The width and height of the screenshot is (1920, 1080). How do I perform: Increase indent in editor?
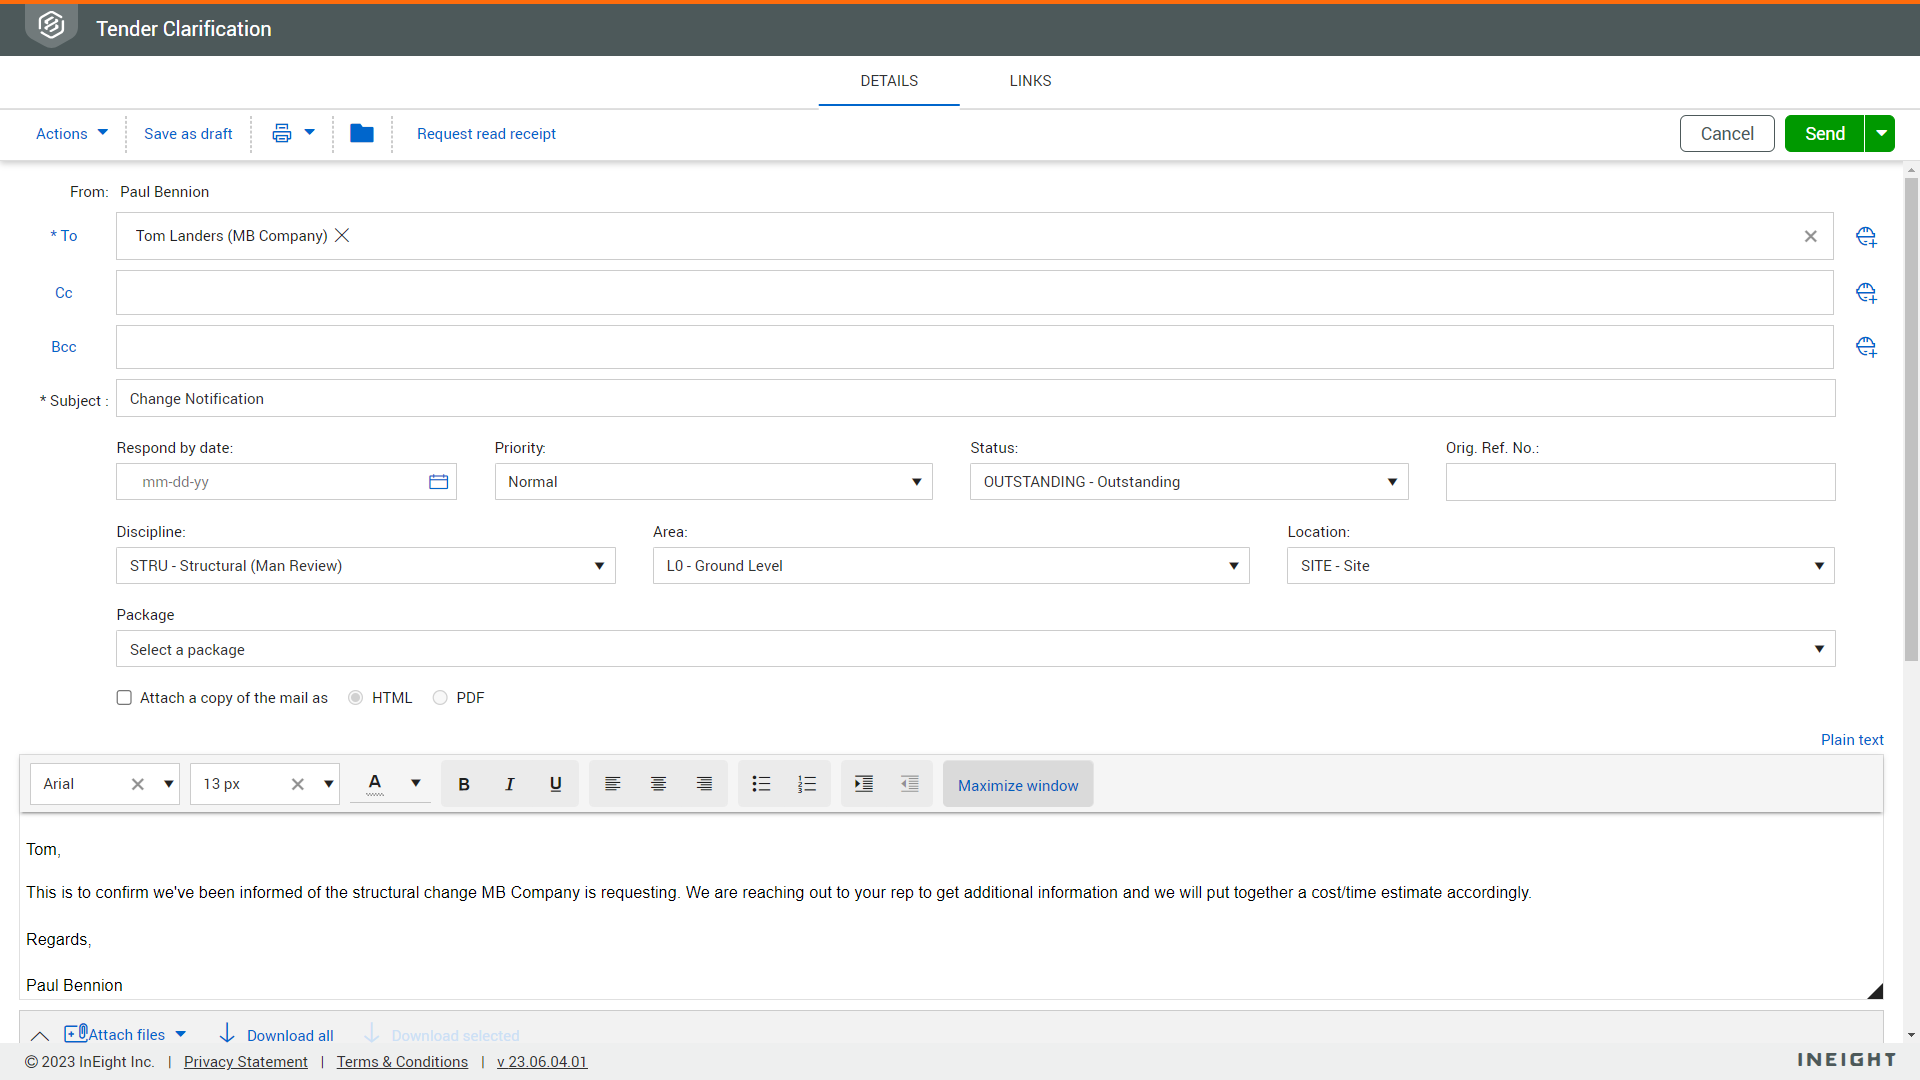[x=864, y=785]
